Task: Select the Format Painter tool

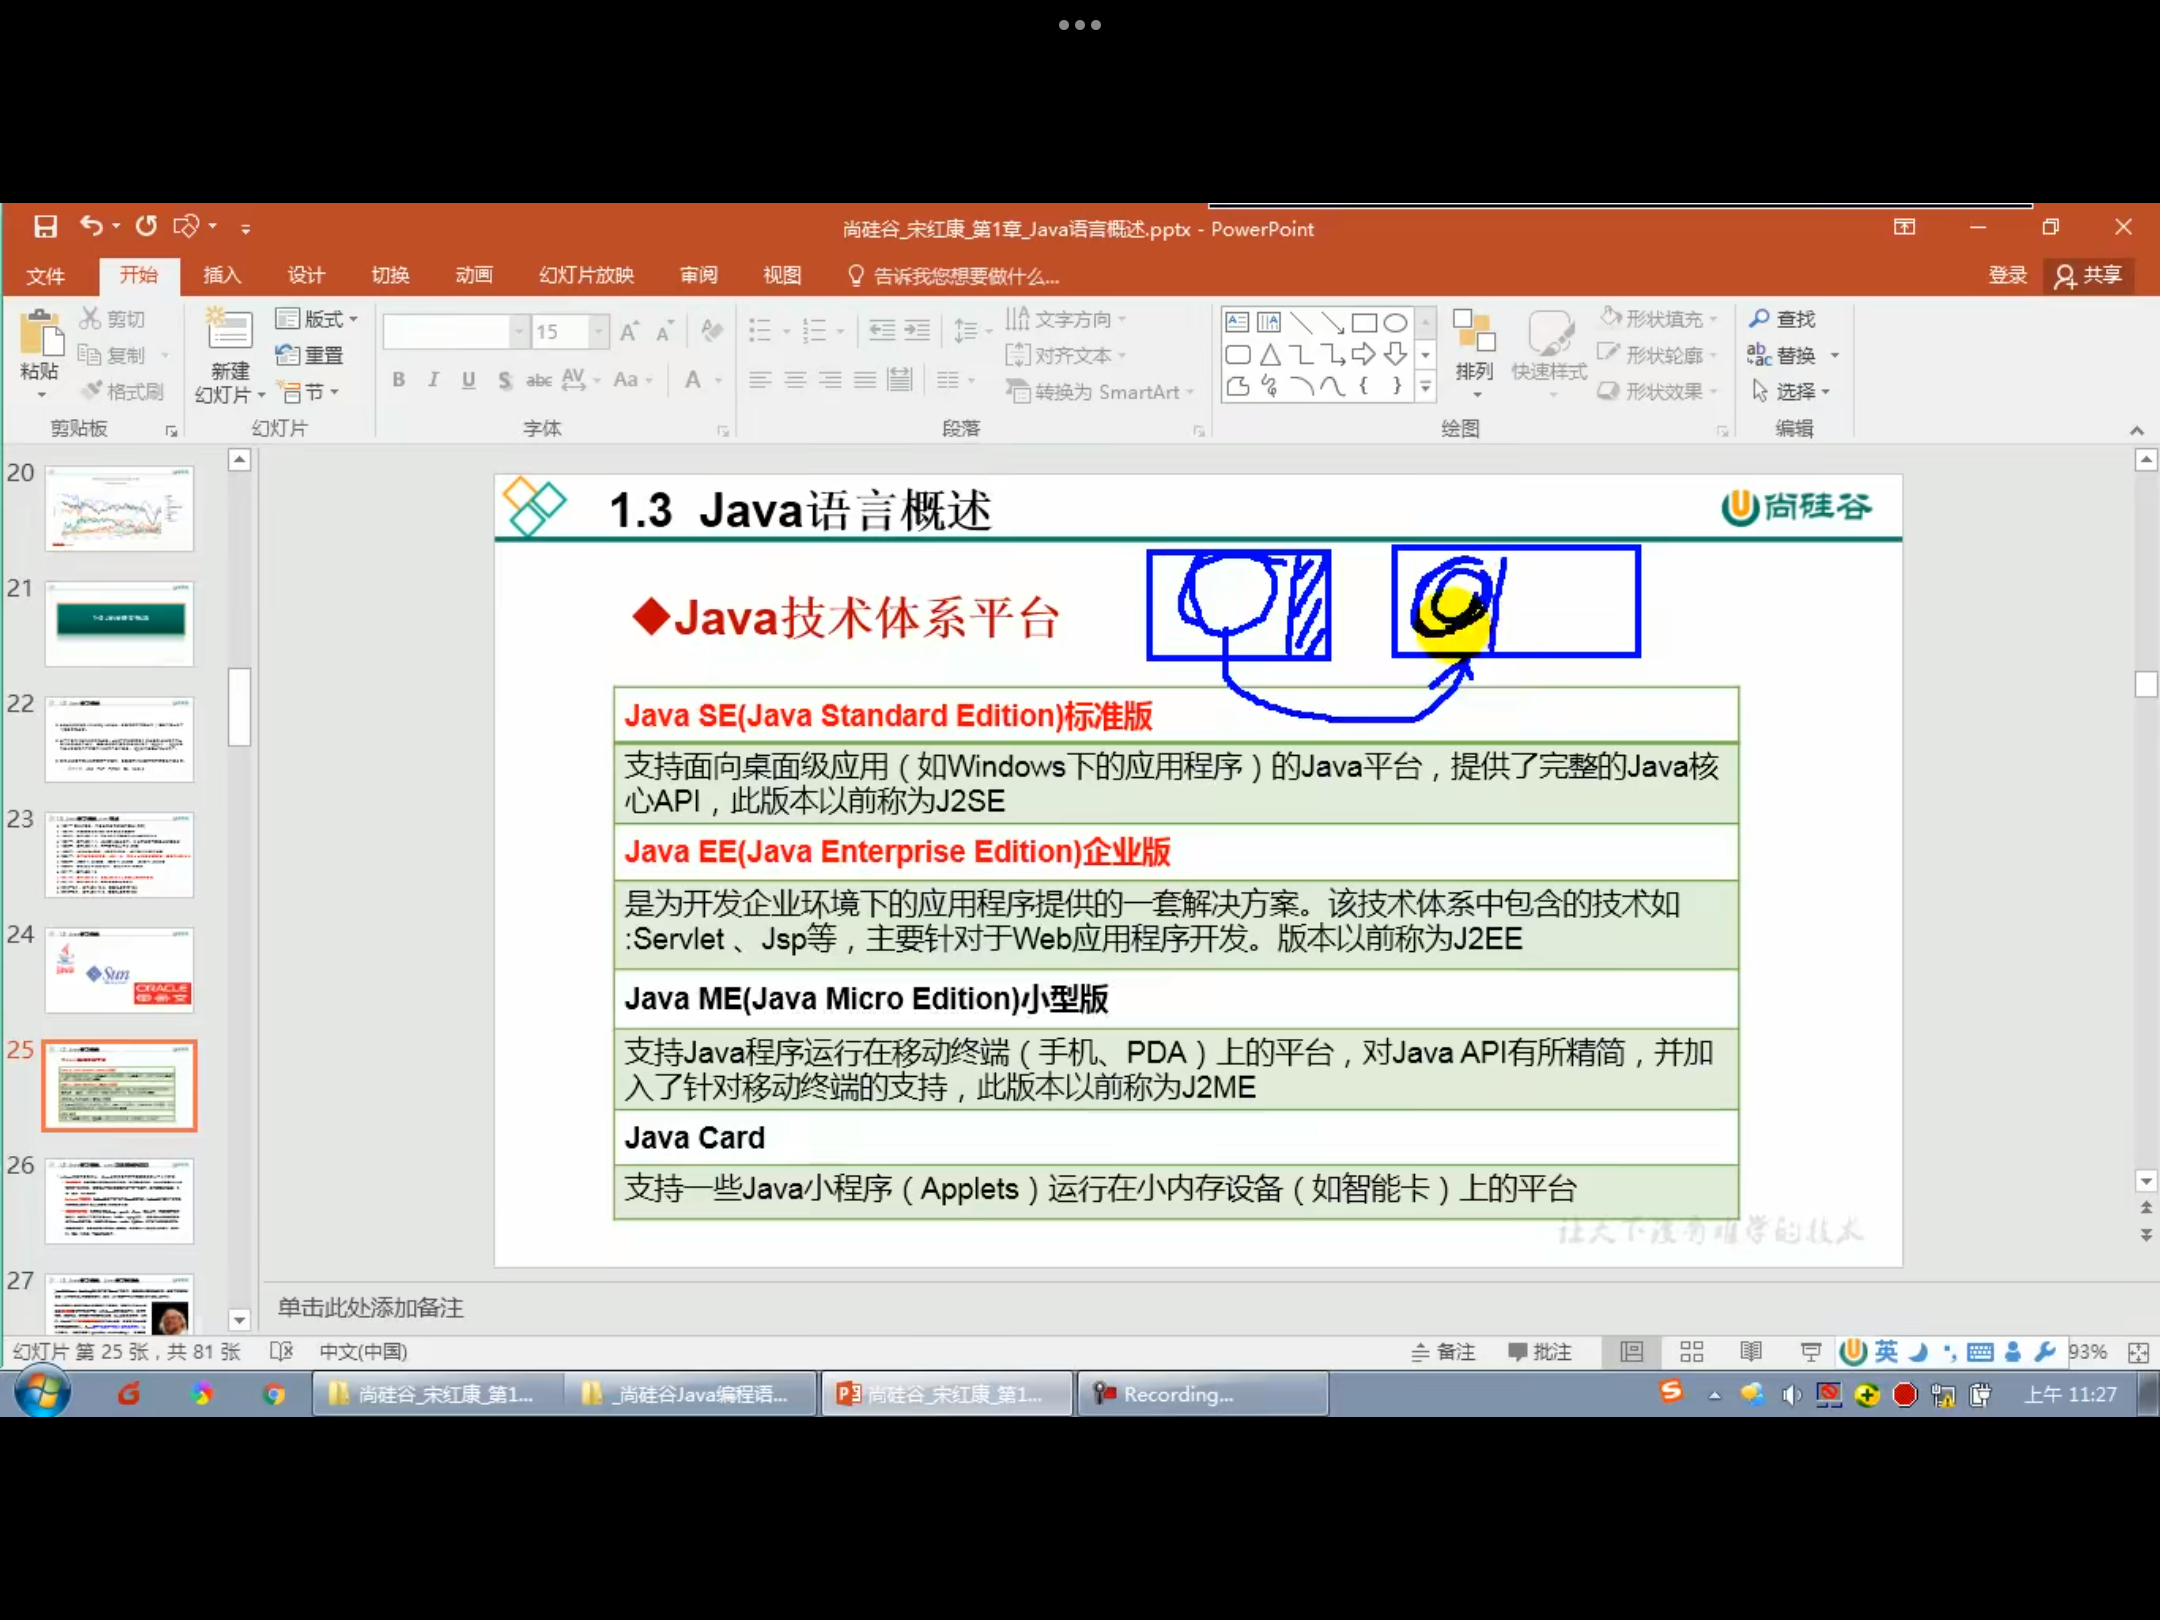Action: coord(122,391)
